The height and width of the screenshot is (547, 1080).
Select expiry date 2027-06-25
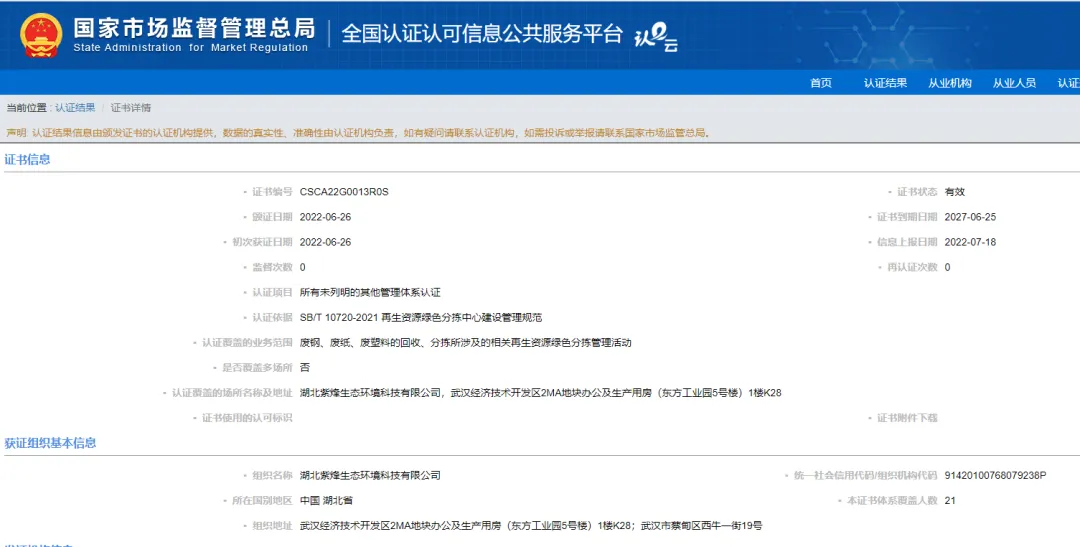[970, 217]
